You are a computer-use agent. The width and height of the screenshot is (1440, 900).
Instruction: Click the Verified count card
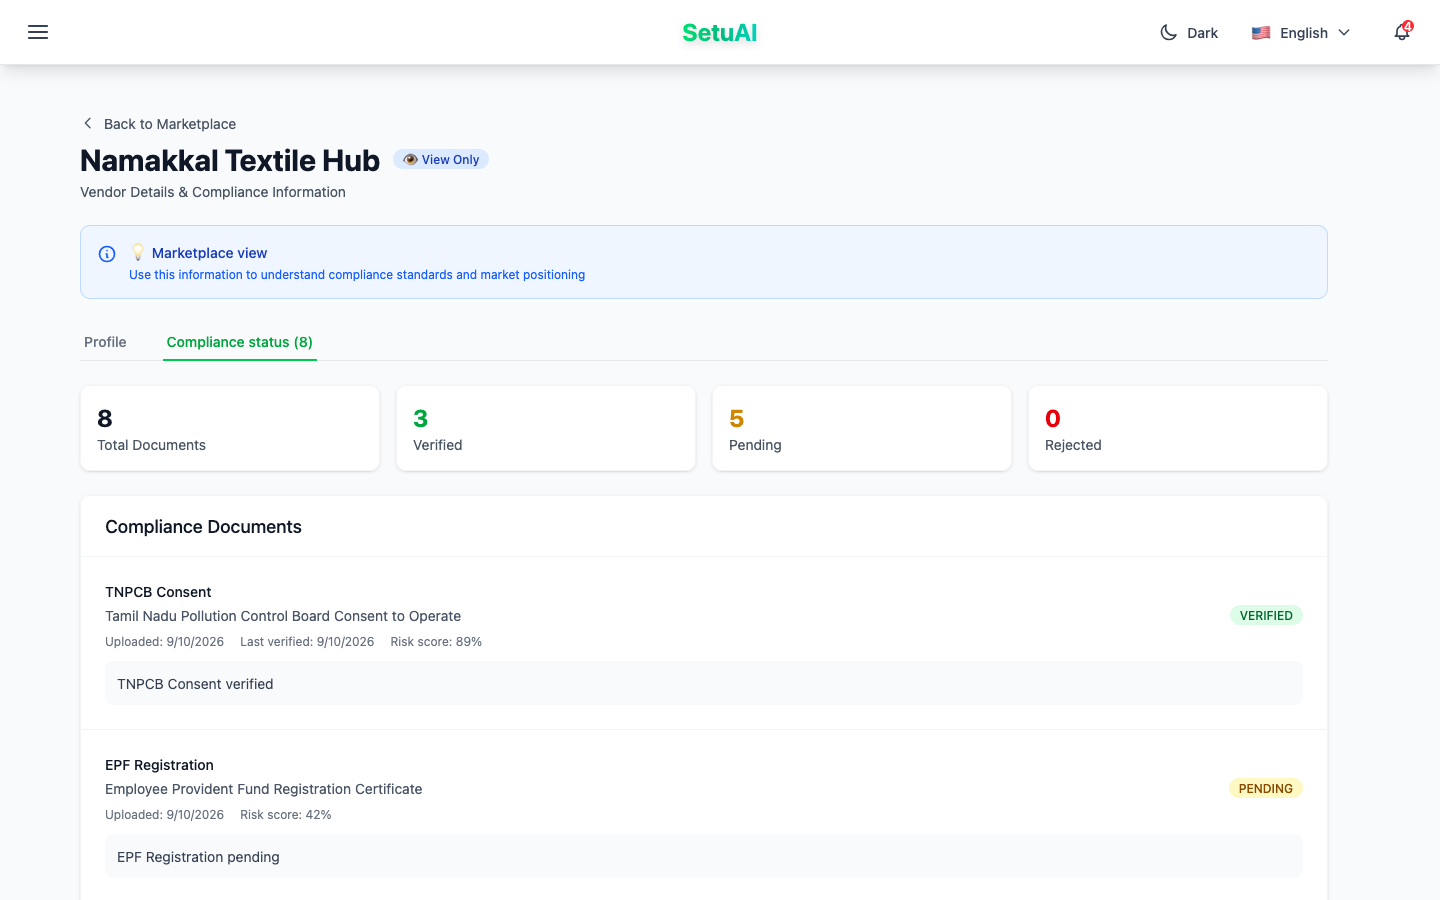pos(546,428)
